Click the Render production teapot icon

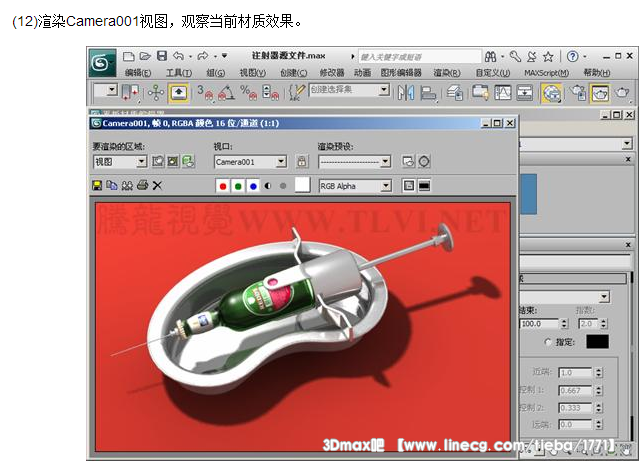(622, 93)
